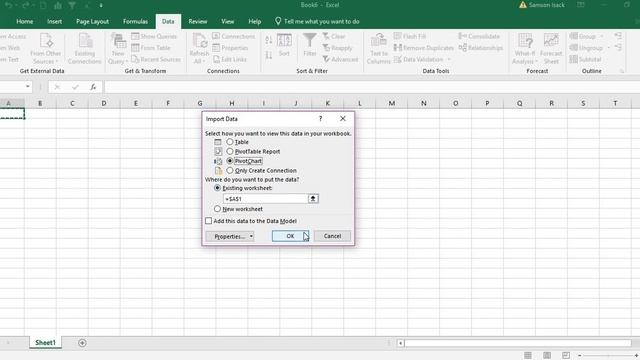Viewport: 640px width, 360px height.
Task: Add a new sheet with plus icon
Action: coord(82,343)
